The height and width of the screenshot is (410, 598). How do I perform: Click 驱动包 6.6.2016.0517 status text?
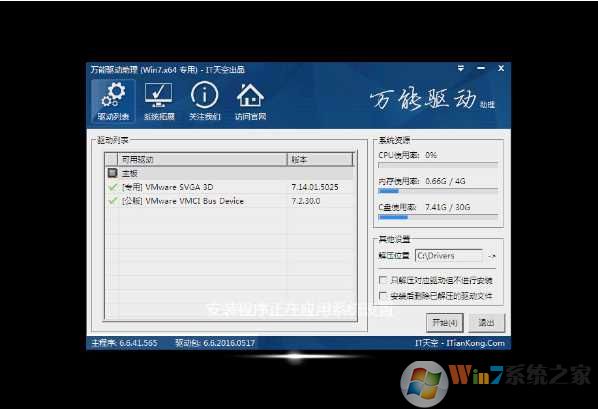pos(215,343)
